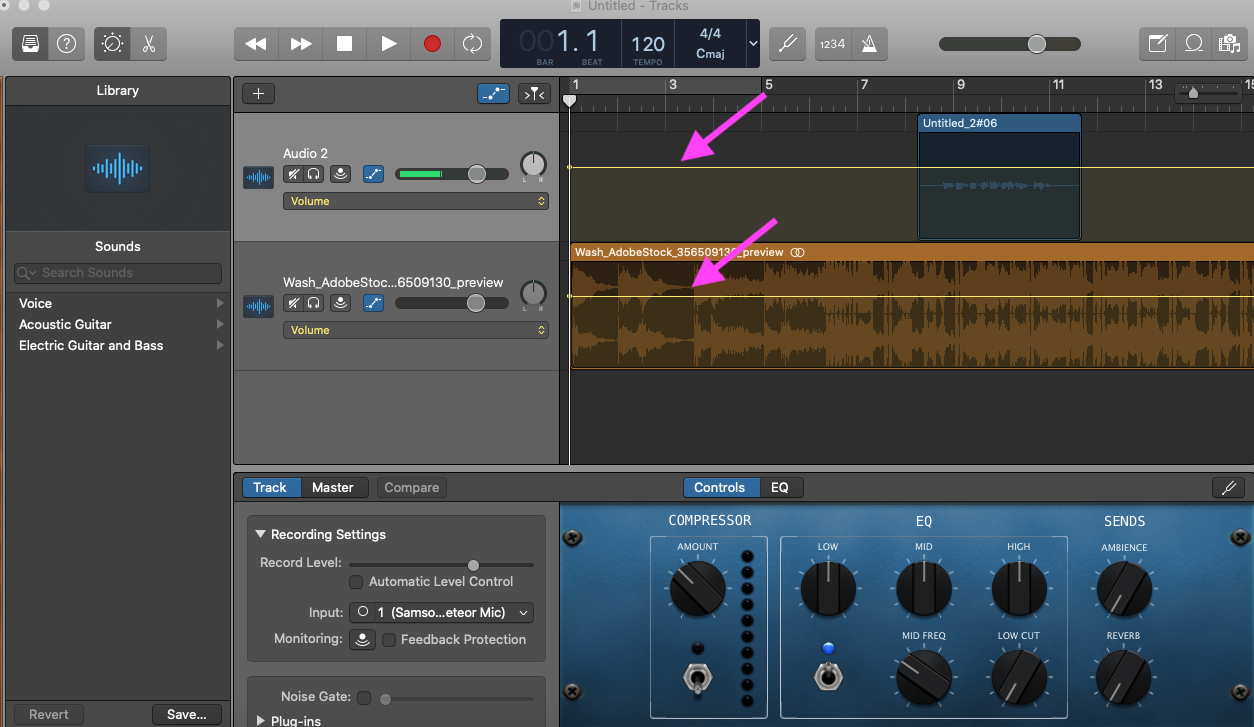Open the Tuner from the toolbar

pyautogui.click(x=787, y=44)
